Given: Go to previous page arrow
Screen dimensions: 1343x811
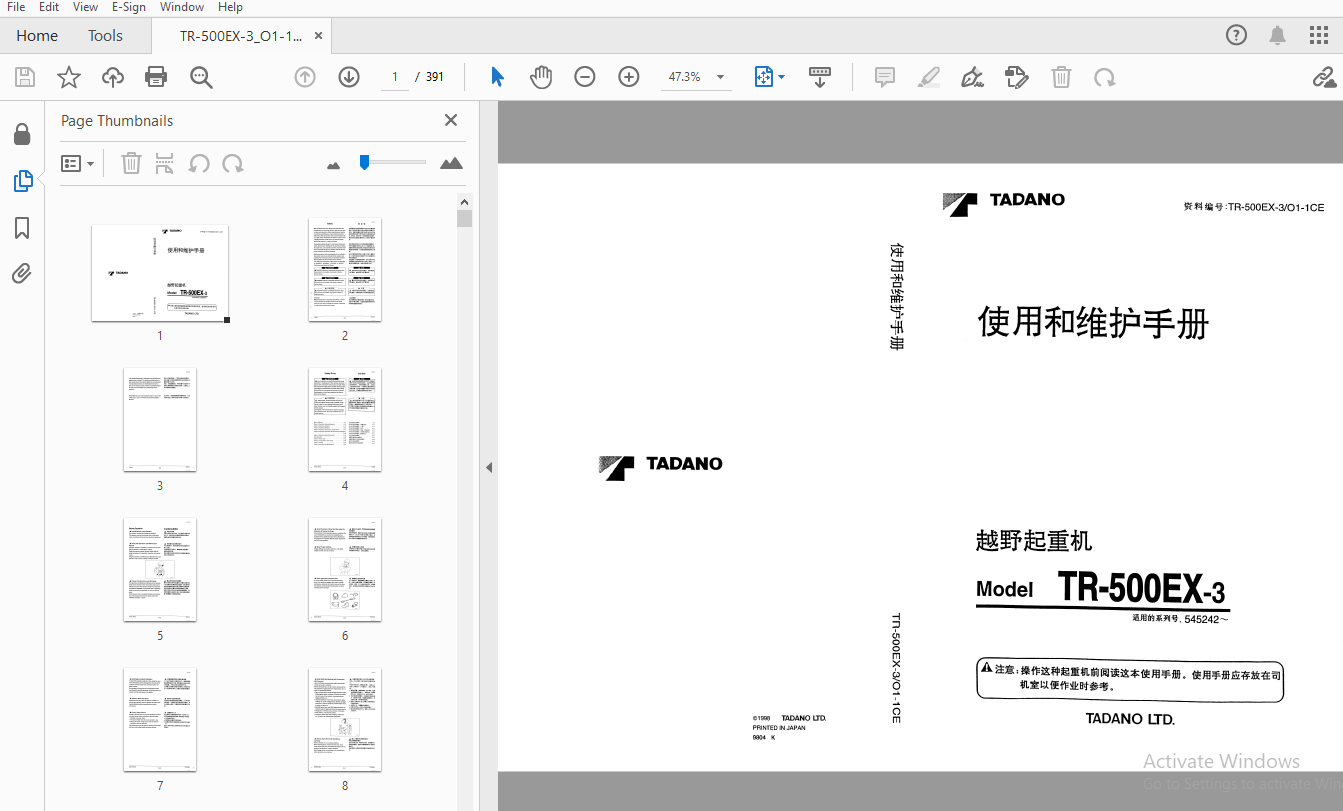Looking at the screenshot, I should [x=305, y=77].
